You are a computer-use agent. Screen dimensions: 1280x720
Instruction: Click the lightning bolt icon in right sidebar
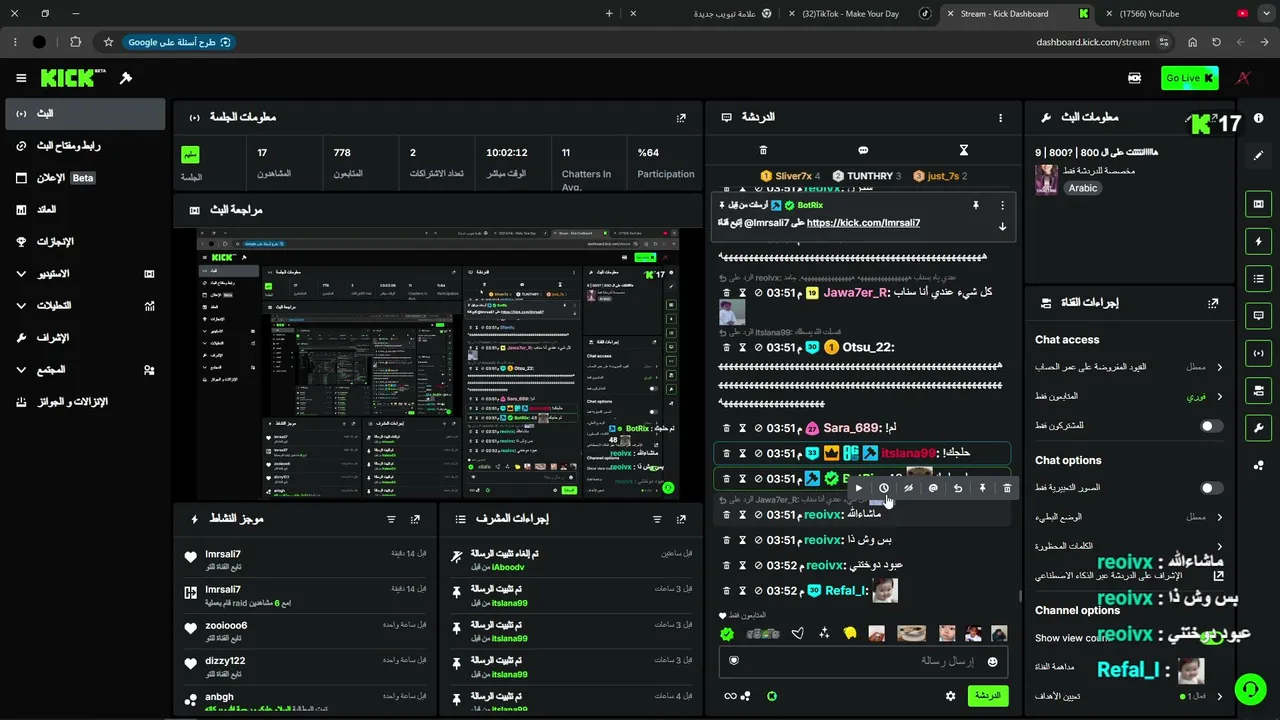click(1259, 241)
